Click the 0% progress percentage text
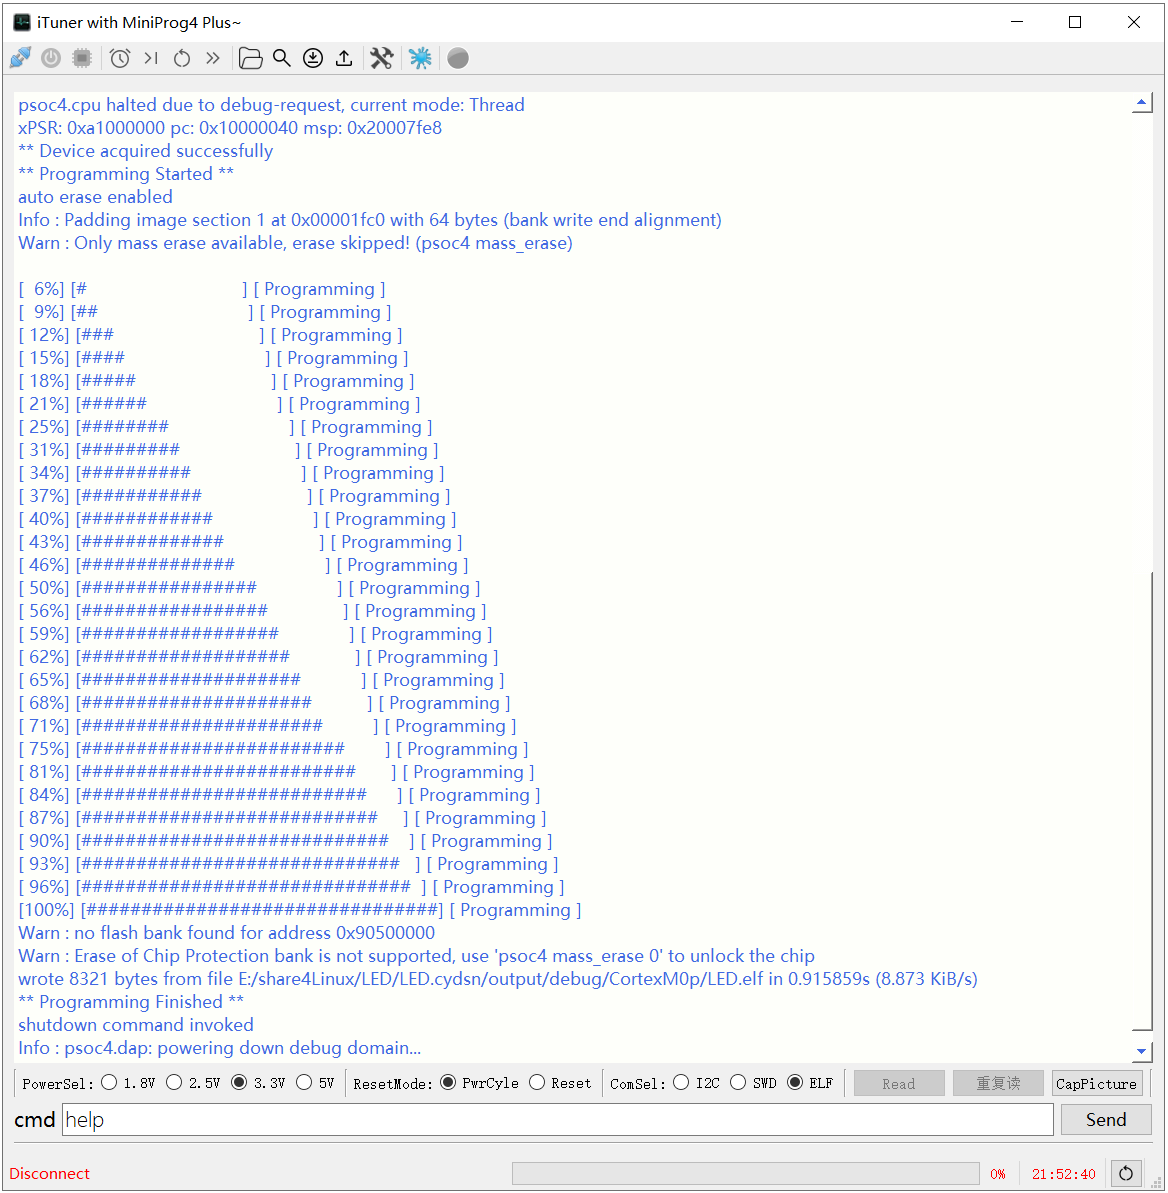1168x1193 pixels. pos(998,1174)
